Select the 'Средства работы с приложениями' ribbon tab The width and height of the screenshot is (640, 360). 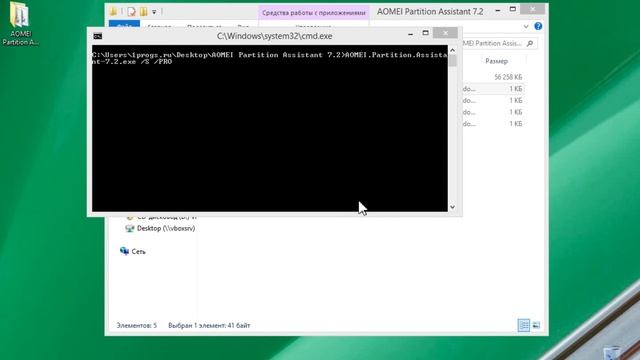pyautogui.click(x=313, y=13)
